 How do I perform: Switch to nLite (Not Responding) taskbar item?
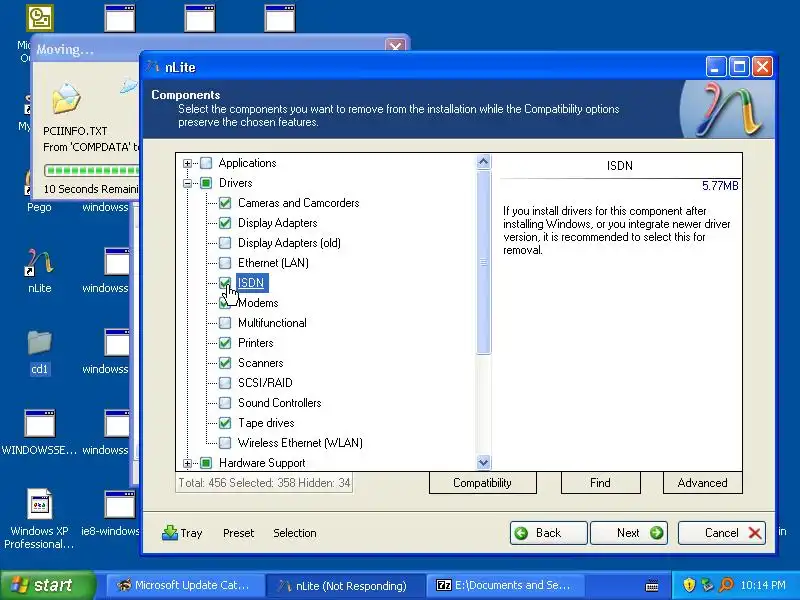(345, 585)
